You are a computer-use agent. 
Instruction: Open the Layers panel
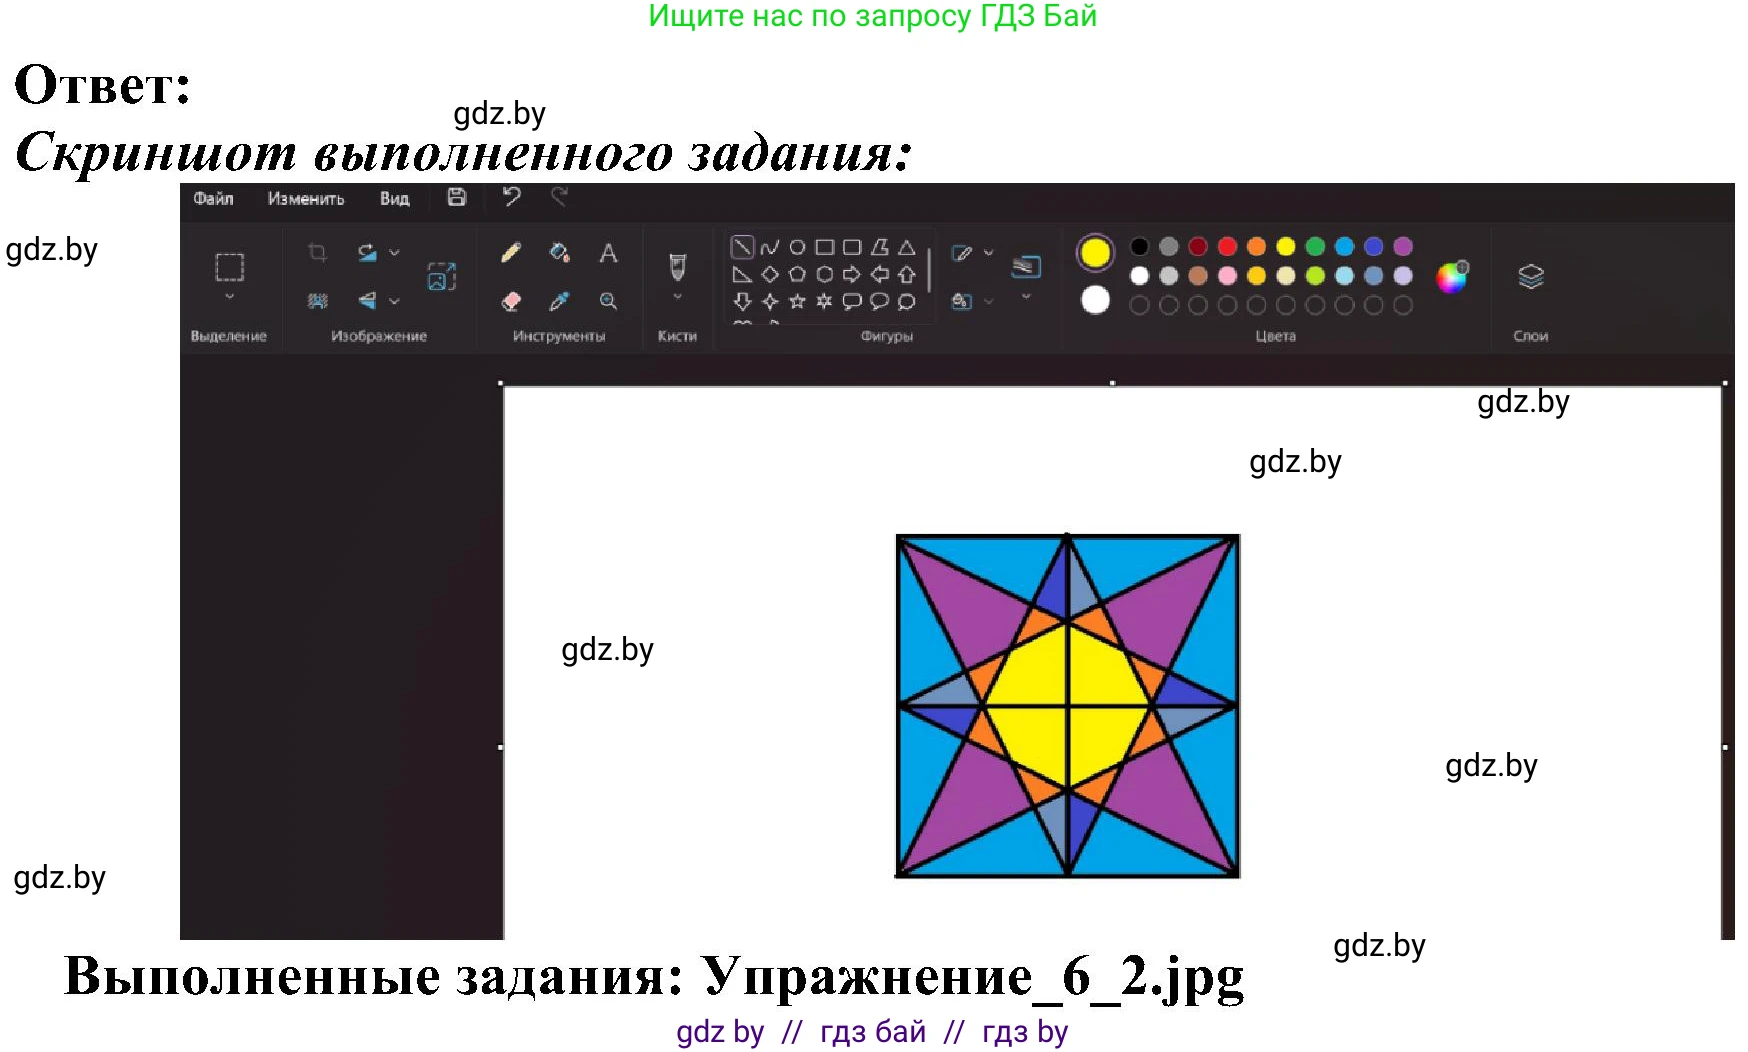click(x=1530, y=277)
